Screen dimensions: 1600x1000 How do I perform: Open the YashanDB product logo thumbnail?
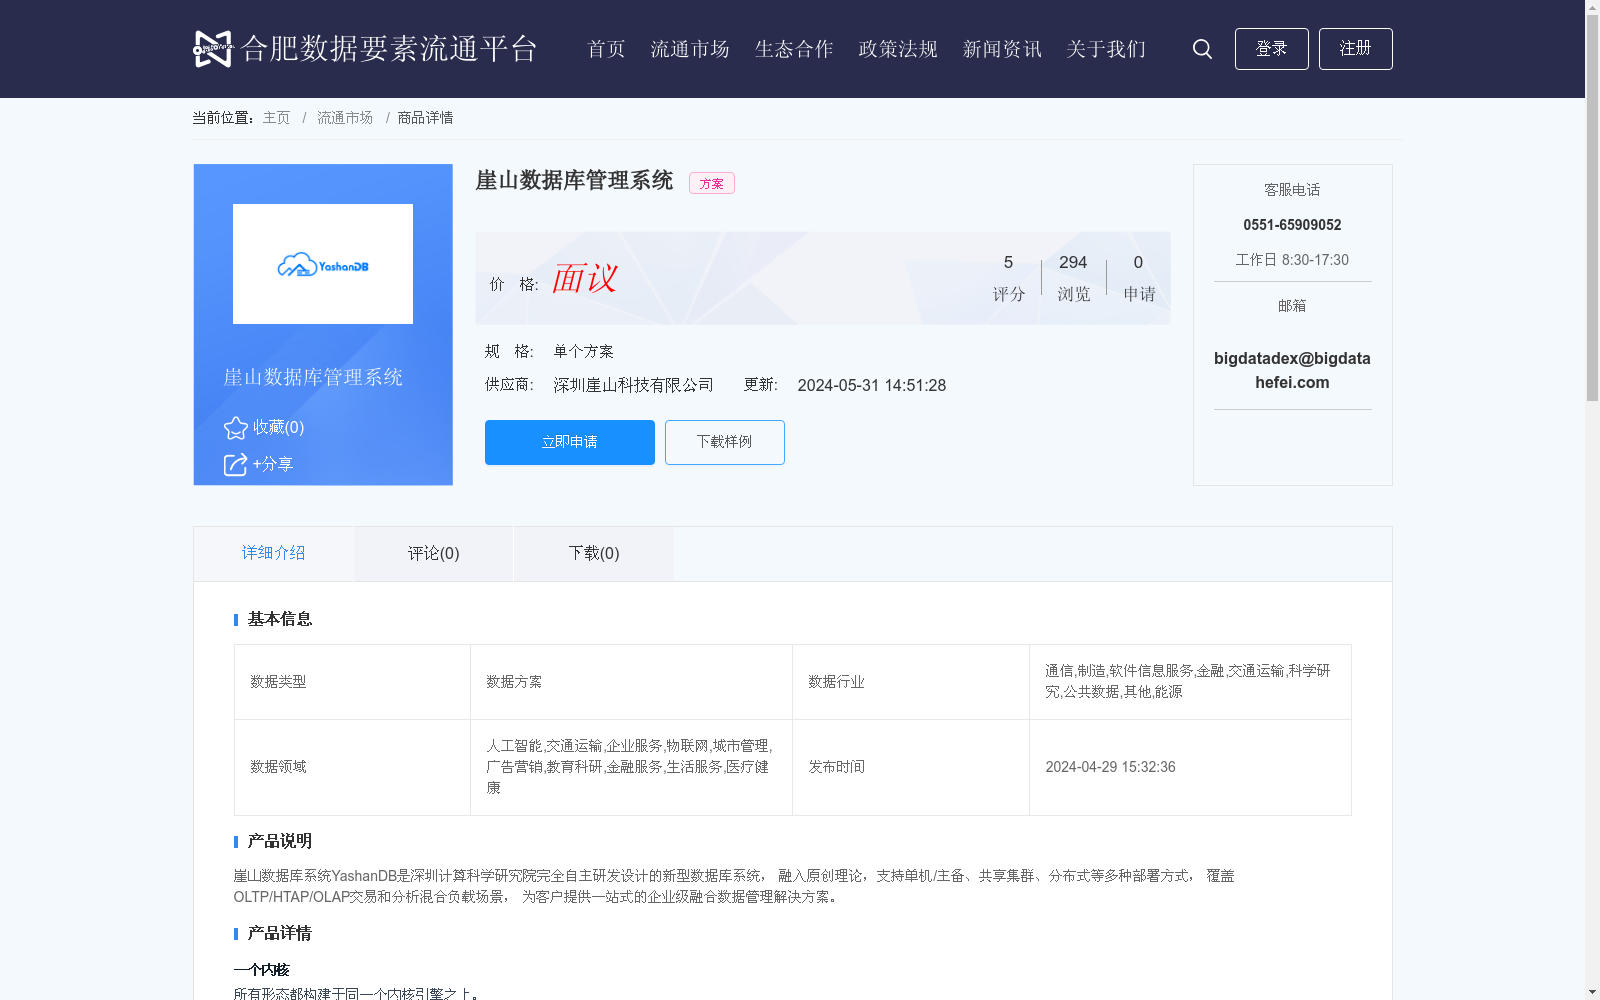coord(323,264)
